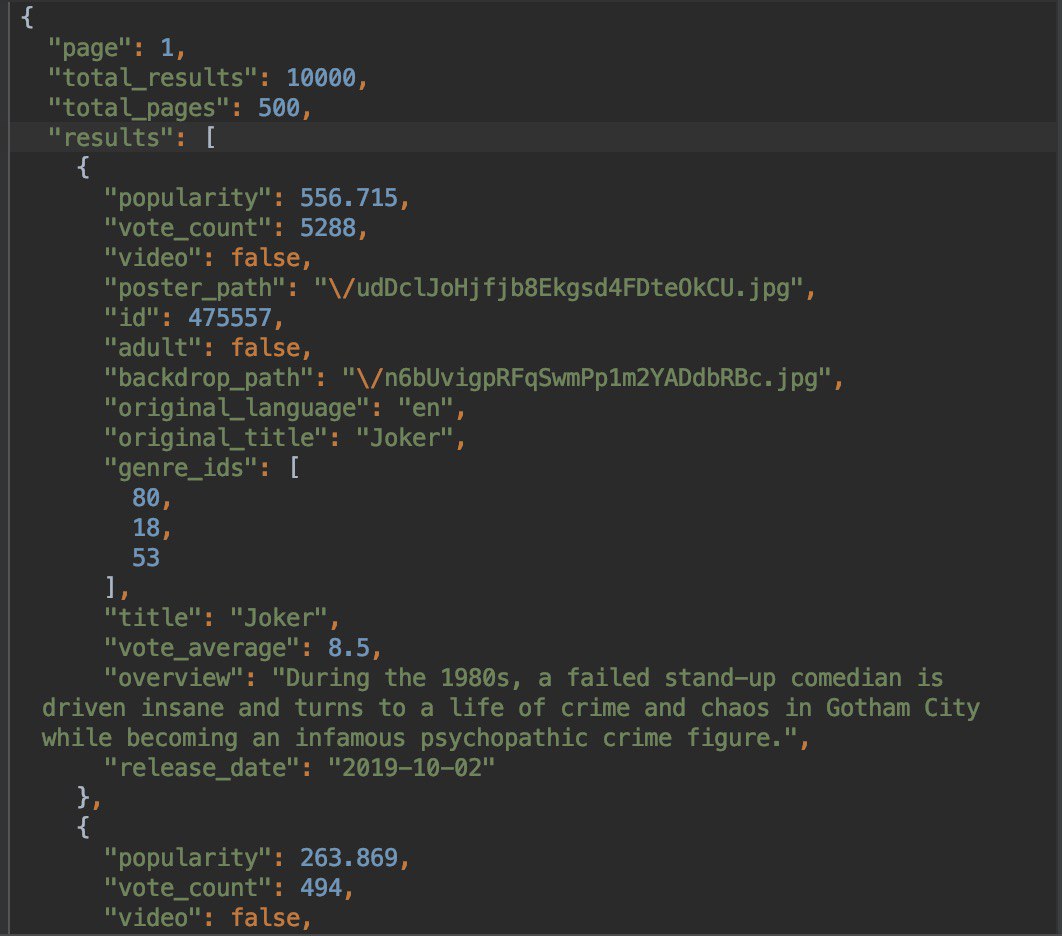
Task: Click the closing brace of the first result
Action: click(x=83, y=797)
